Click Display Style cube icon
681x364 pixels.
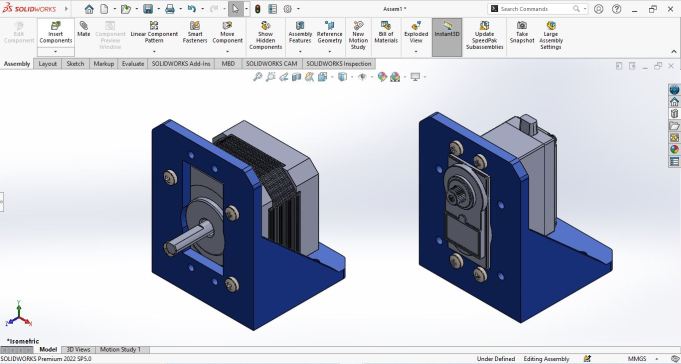pos(342,77)
